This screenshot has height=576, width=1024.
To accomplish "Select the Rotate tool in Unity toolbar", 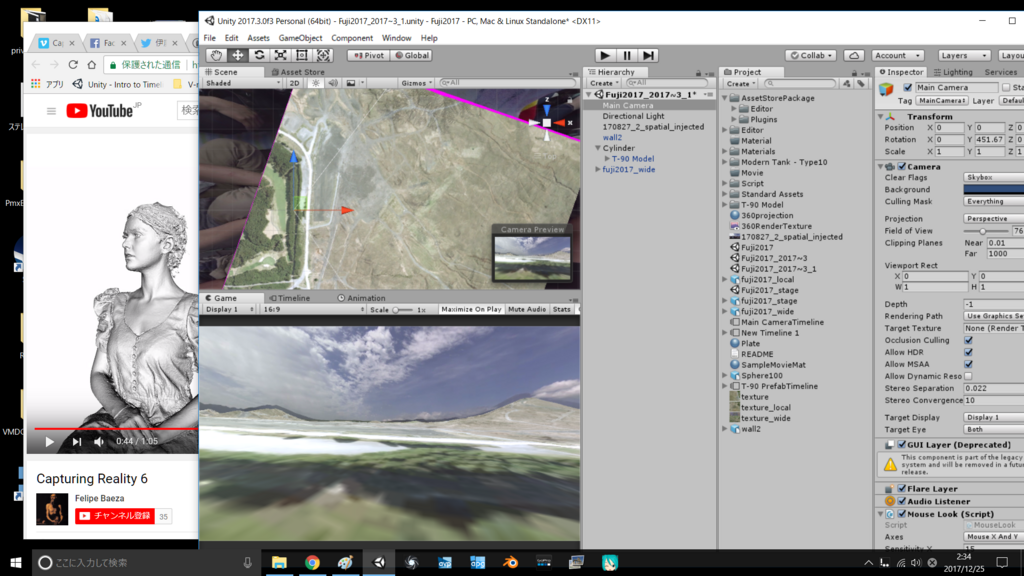I will 259,56.
